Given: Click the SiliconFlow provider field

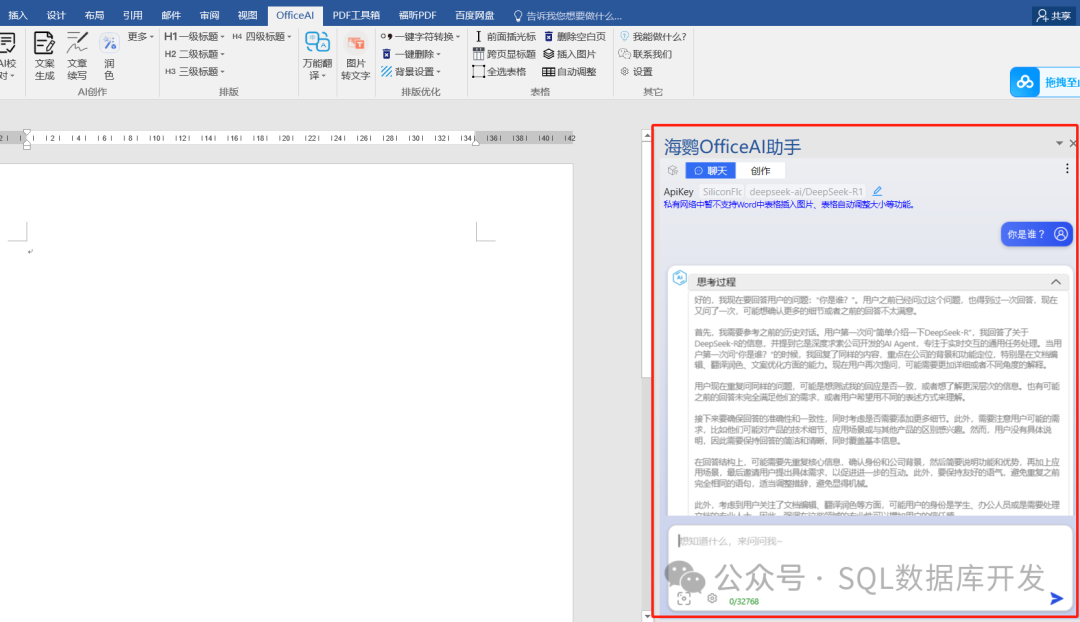Looking at the screenshot, I should pos(721,191).
